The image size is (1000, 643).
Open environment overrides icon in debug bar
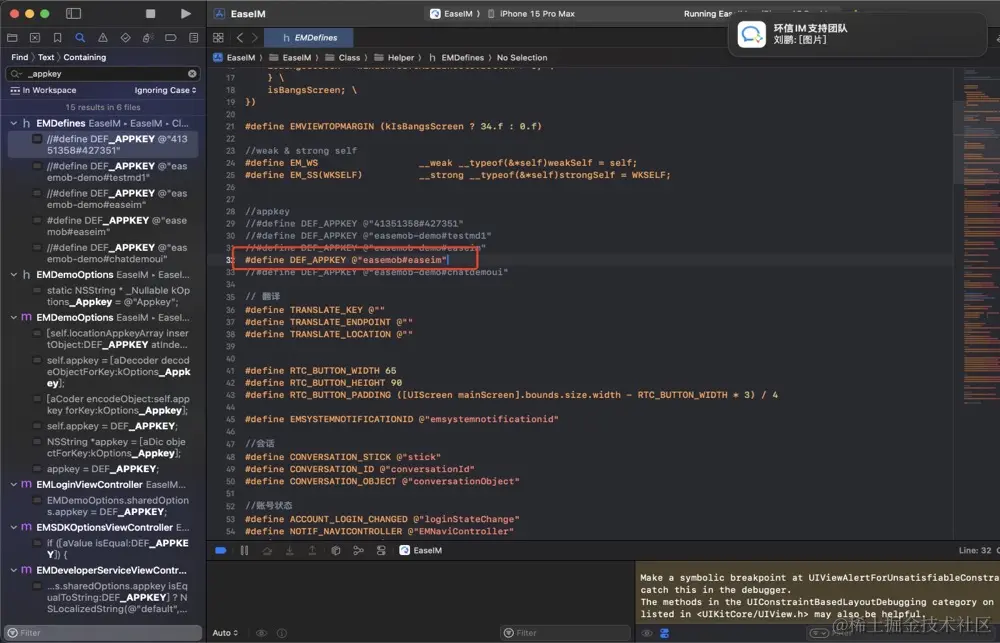381,551
